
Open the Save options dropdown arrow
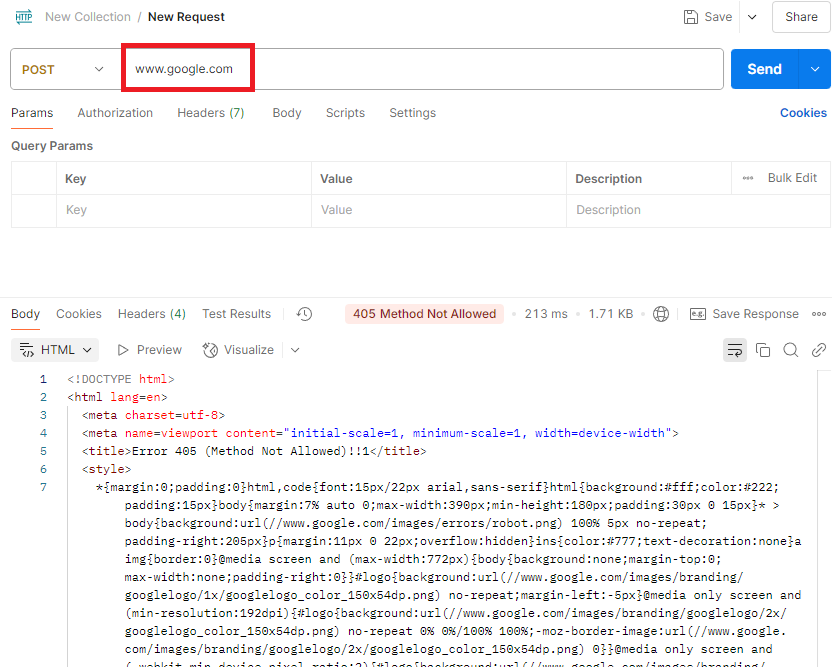pyautogui.click(x=752, y=17)
